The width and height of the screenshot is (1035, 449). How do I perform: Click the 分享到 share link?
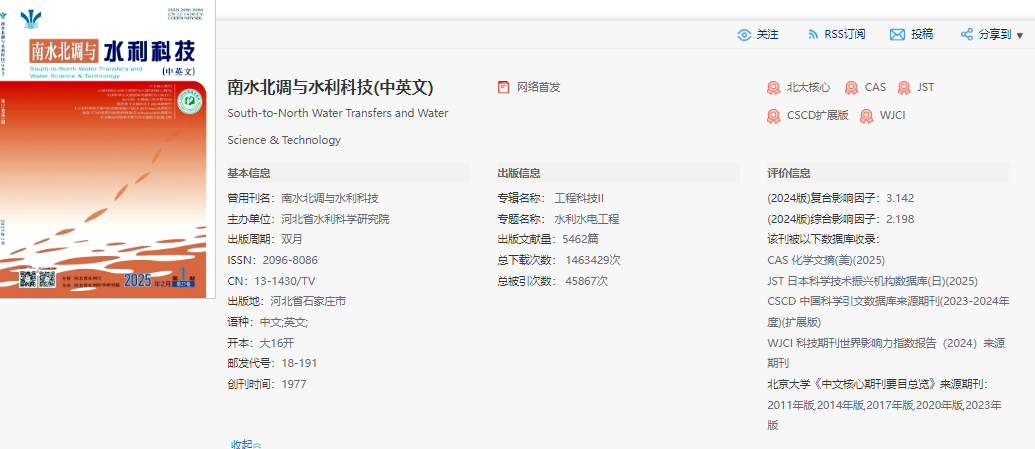tap(995, 35)
